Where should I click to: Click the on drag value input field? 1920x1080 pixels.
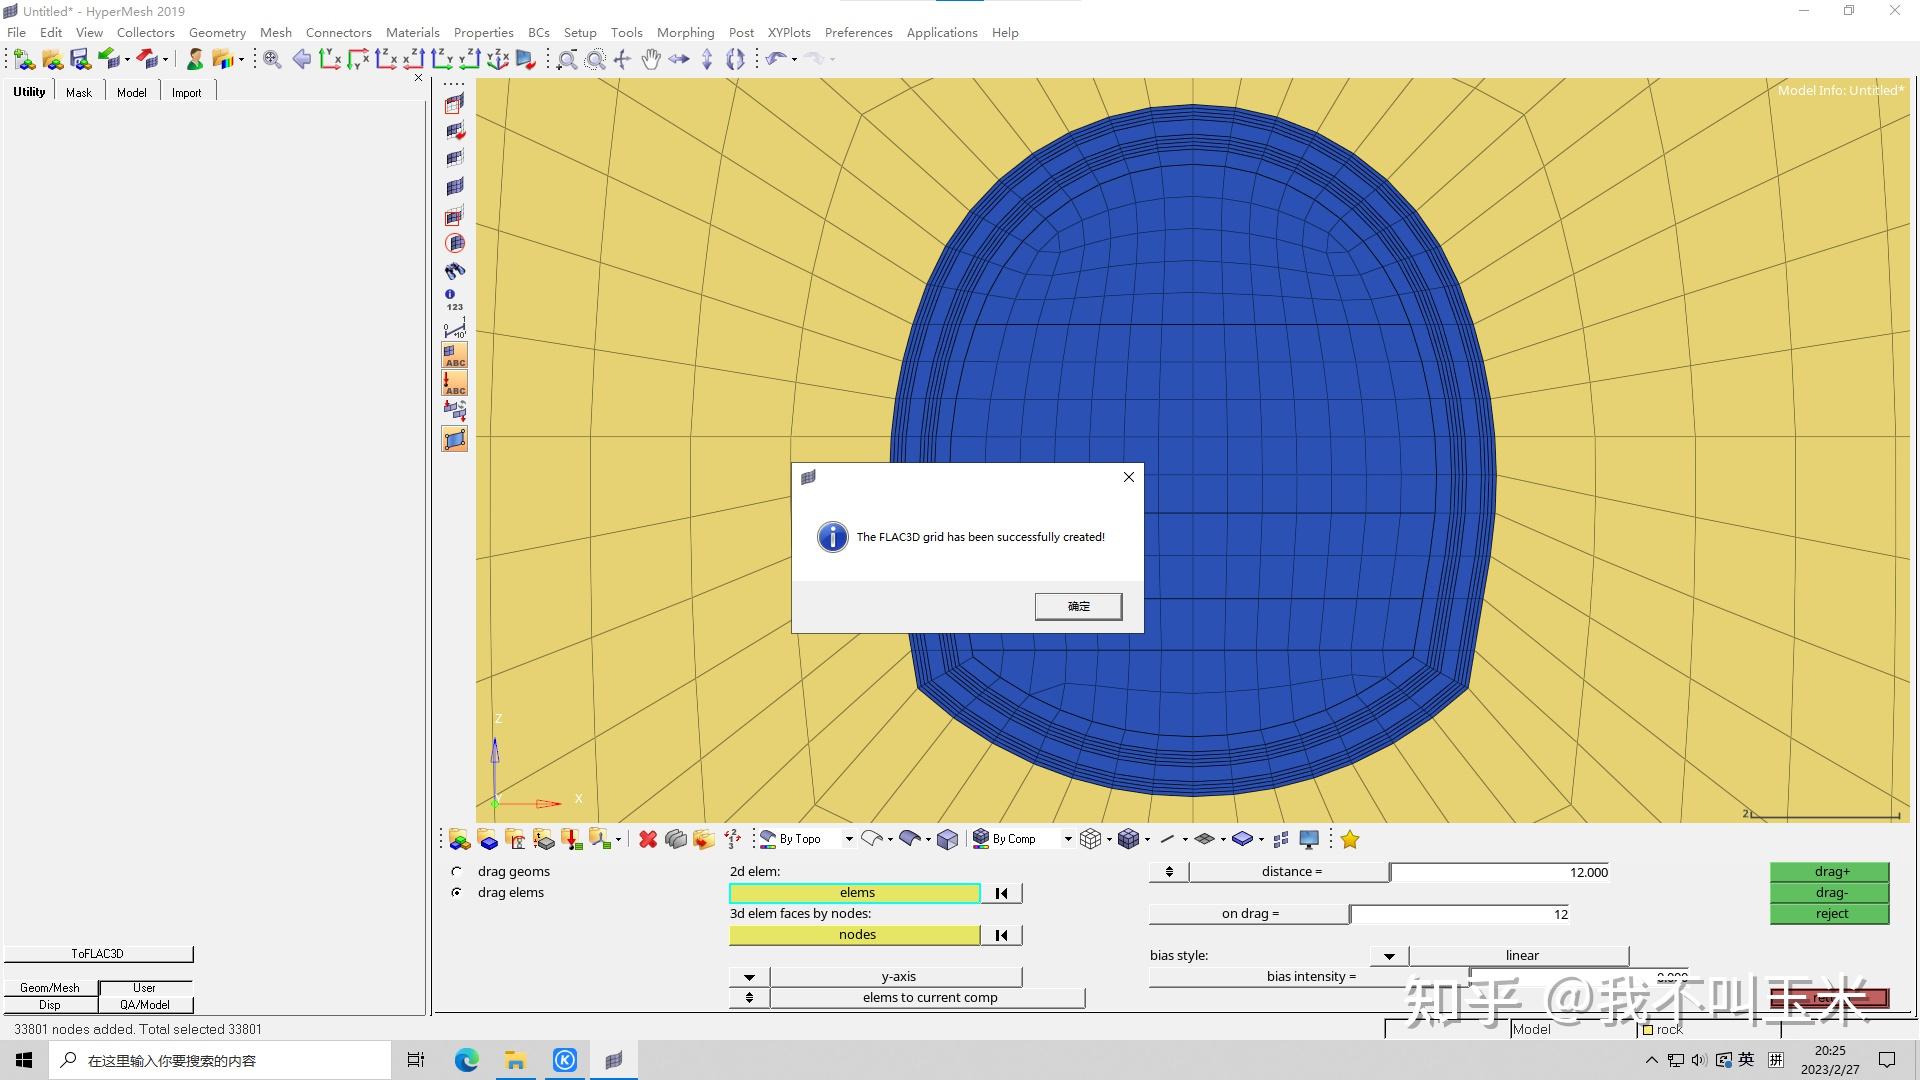pyautogui.click(x=1460, y=913)
